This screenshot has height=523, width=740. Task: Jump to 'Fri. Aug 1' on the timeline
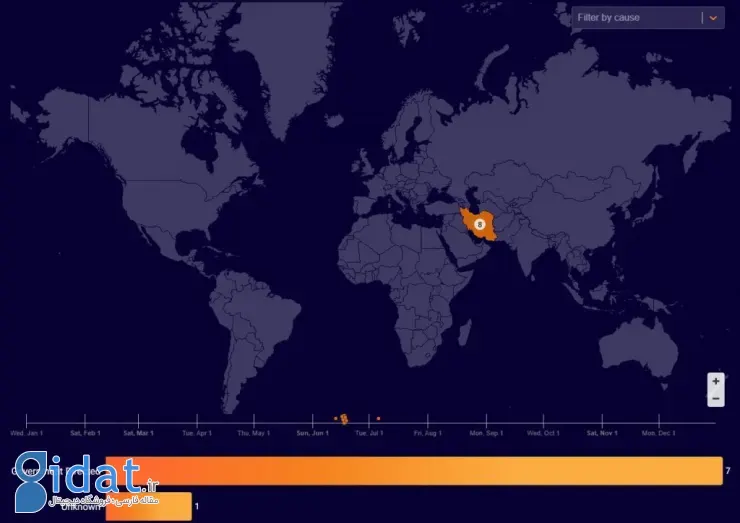tap(427, 433)
